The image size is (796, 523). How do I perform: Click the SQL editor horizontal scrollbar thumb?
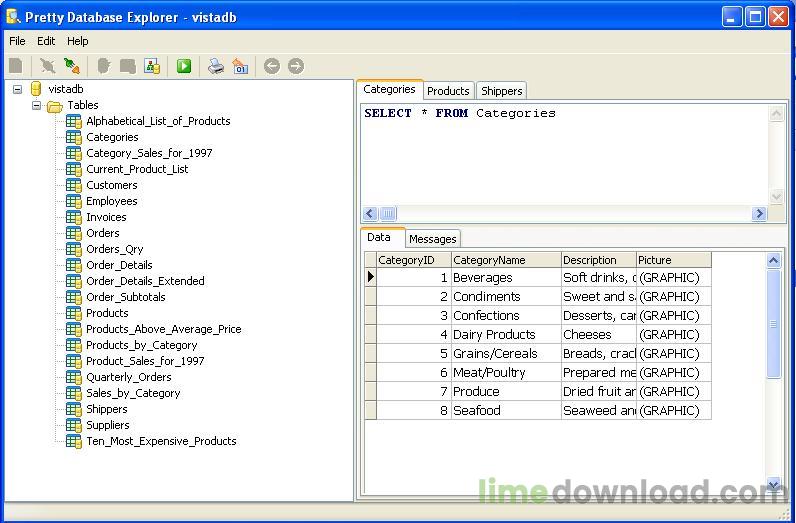tap(388, 213)
